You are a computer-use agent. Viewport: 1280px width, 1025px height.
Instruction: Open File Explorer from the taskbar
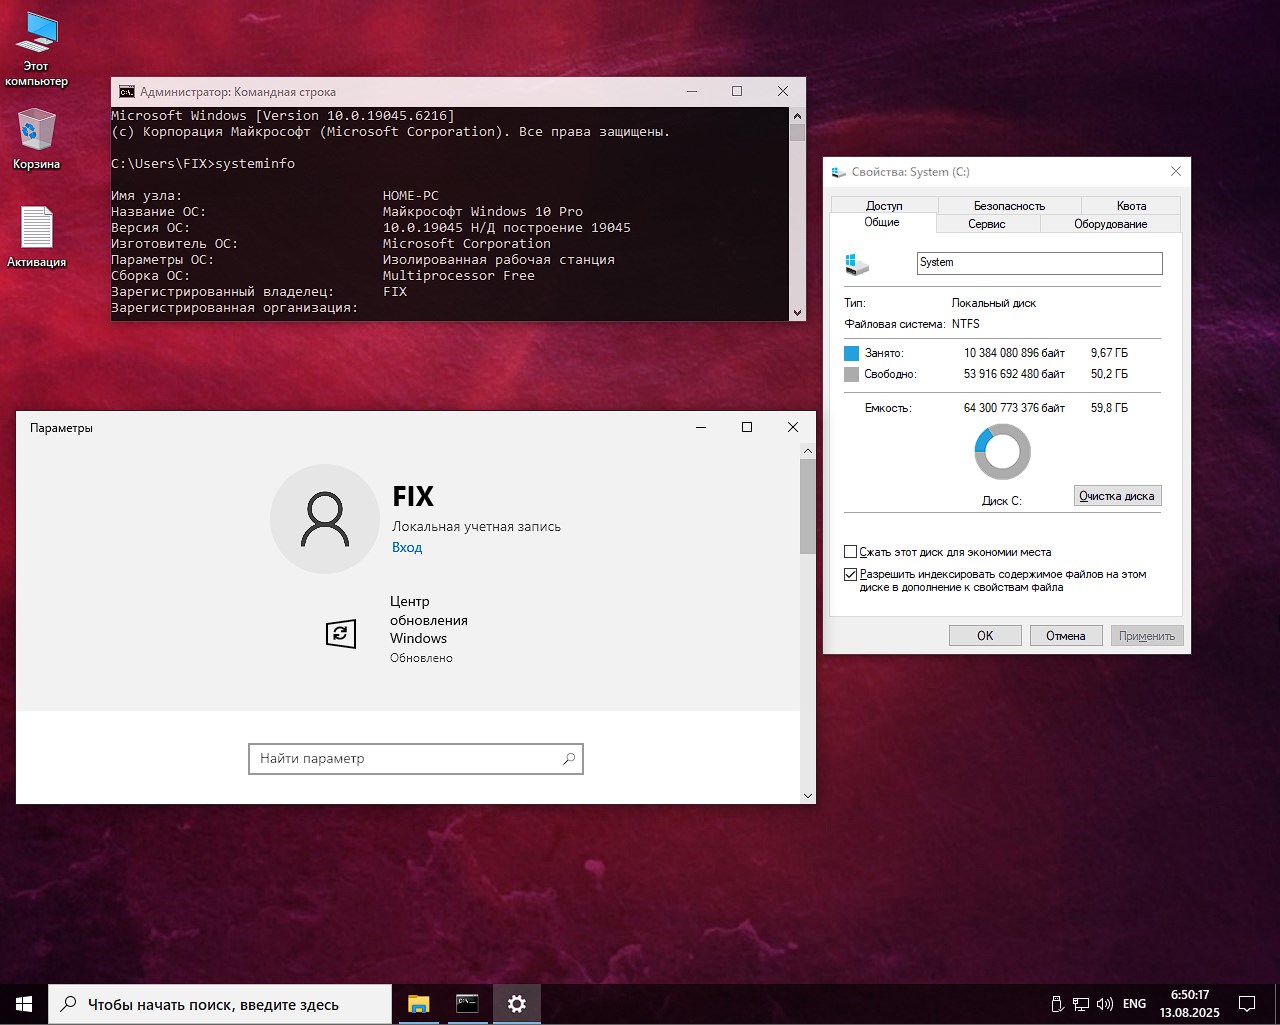point(418,1004)
